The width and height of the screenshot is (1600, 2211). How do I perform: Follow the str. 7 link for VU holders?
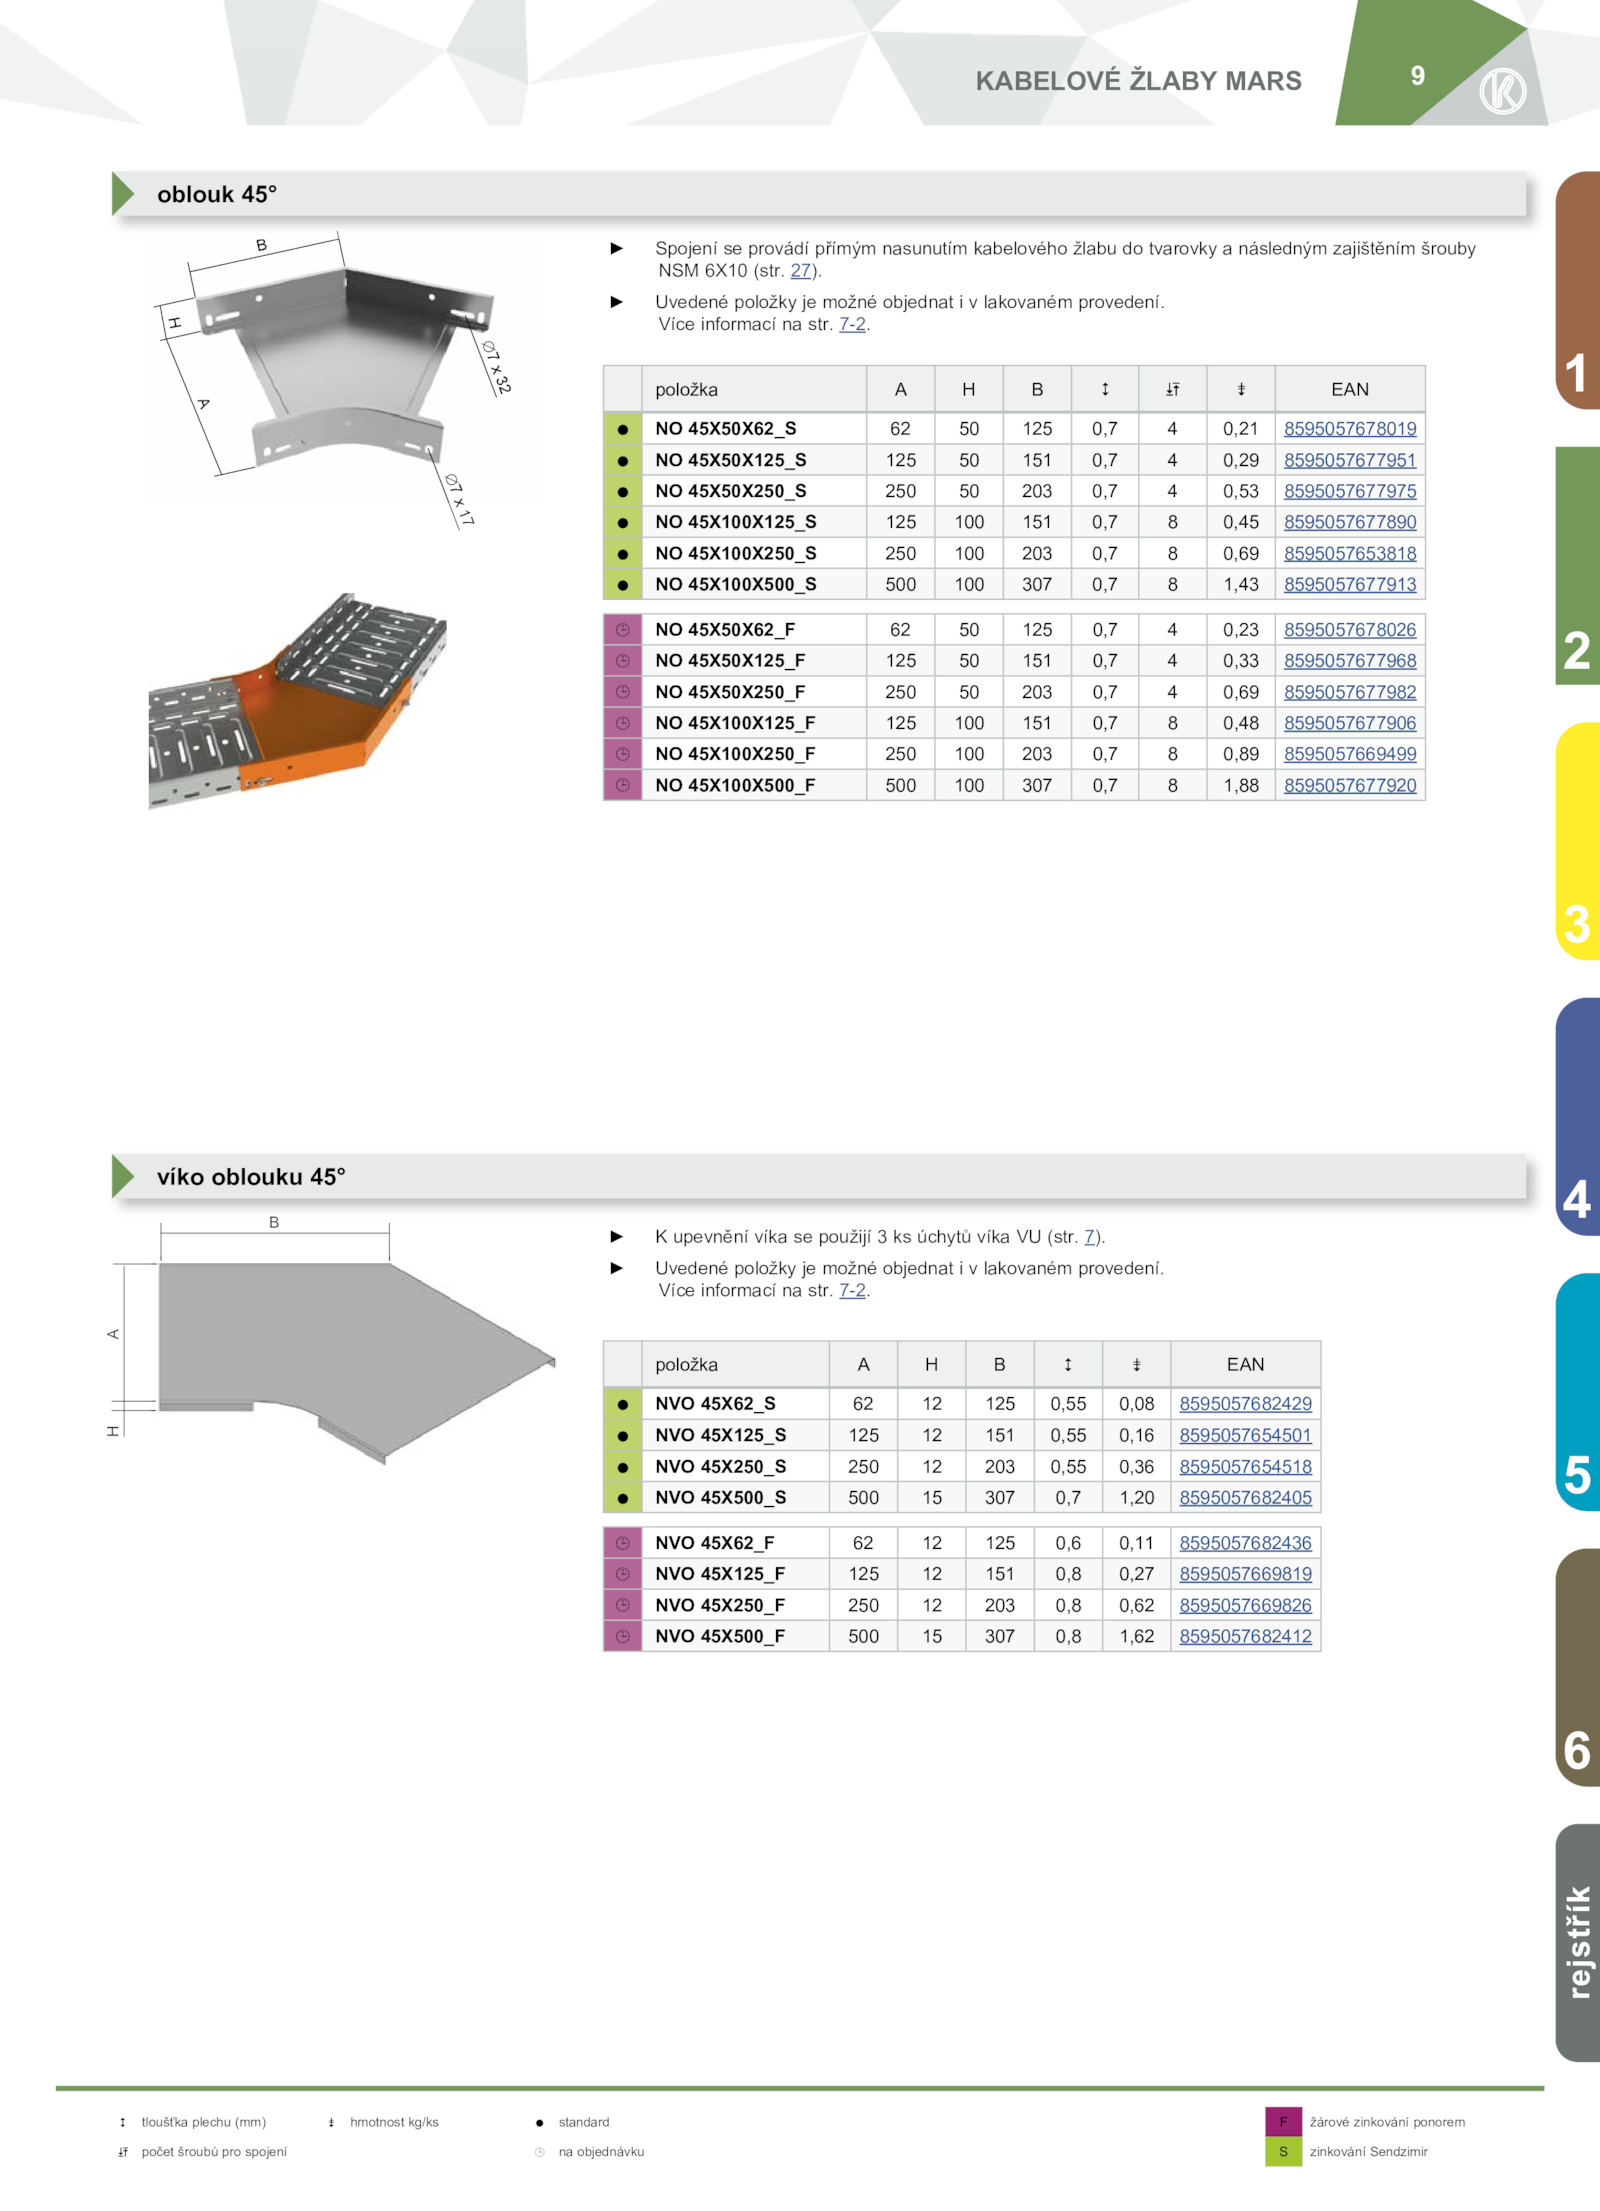(1090, 1237)
